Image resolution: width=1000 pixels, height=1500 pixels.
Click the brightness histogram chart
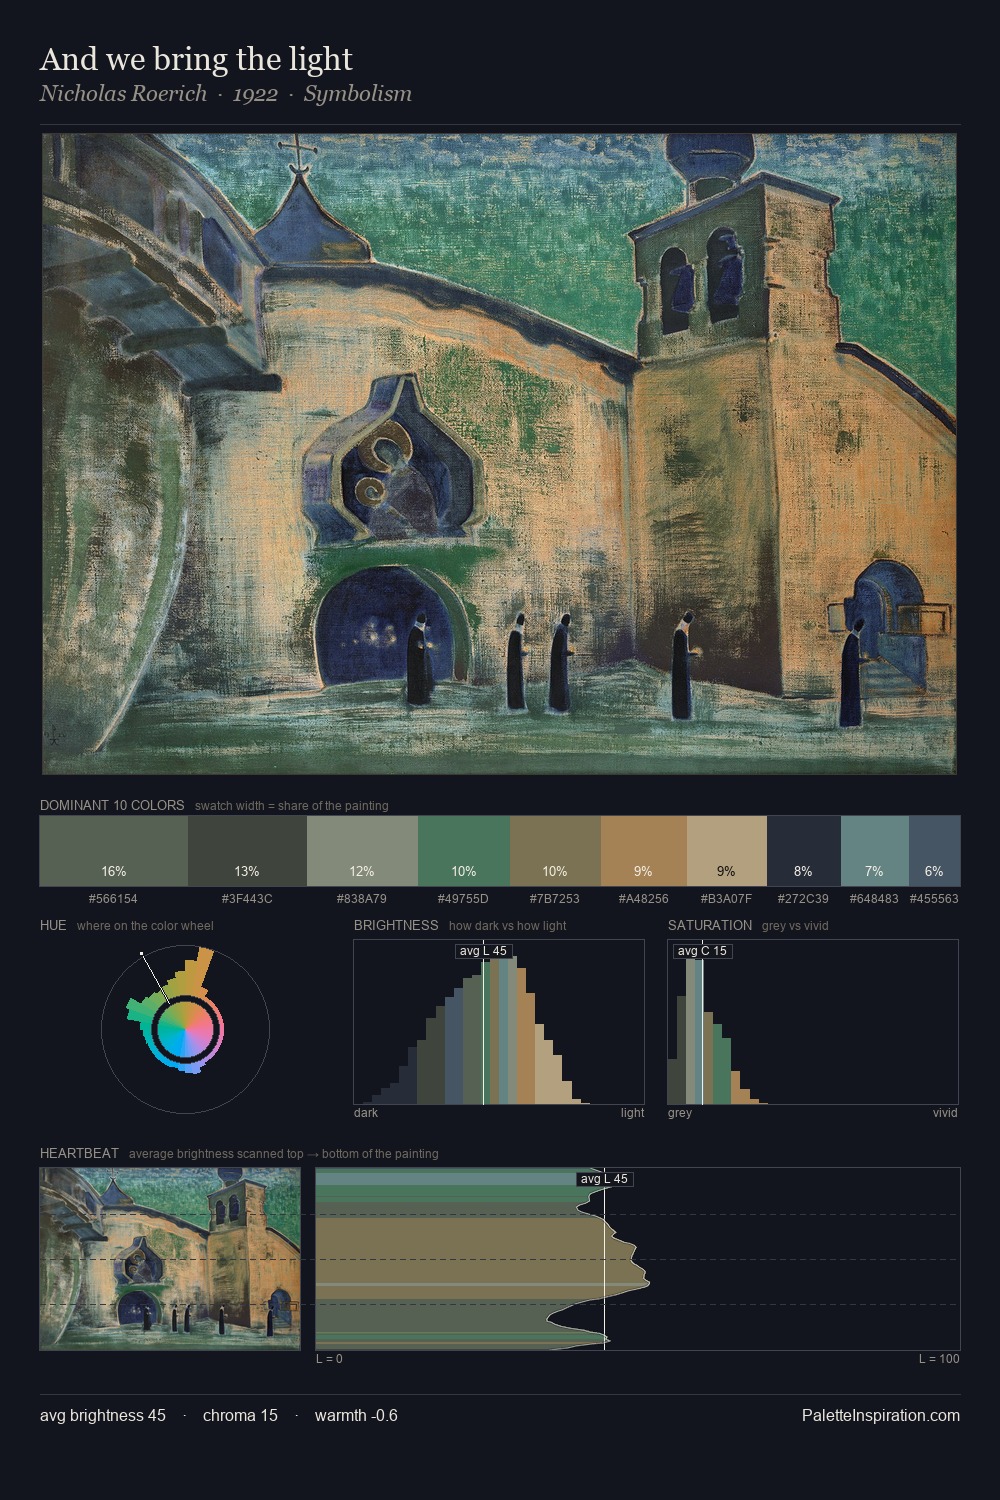point(499,1022)
